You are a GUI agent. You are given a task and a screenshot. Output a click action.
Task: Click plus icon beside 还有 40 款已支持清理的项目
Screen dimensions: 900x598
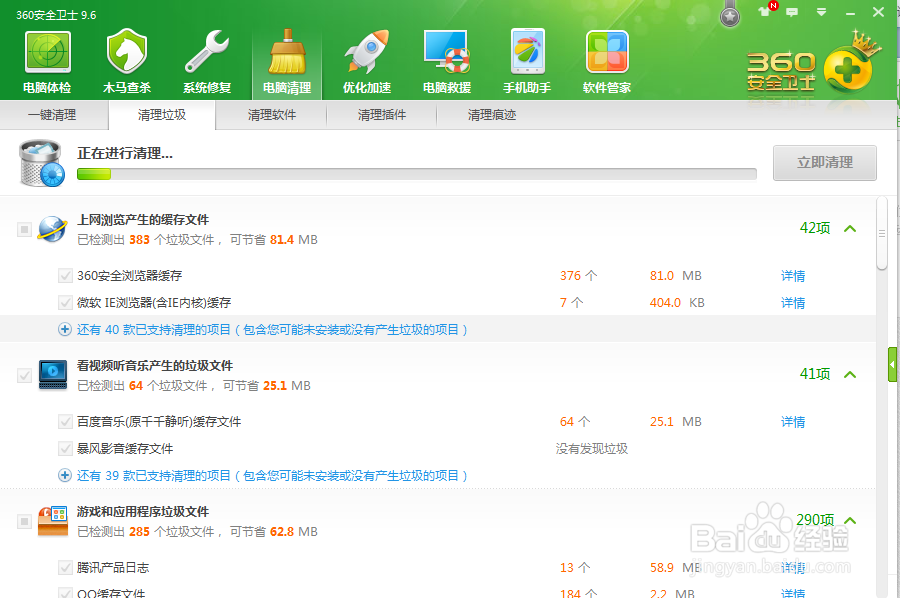pos(65,329)
